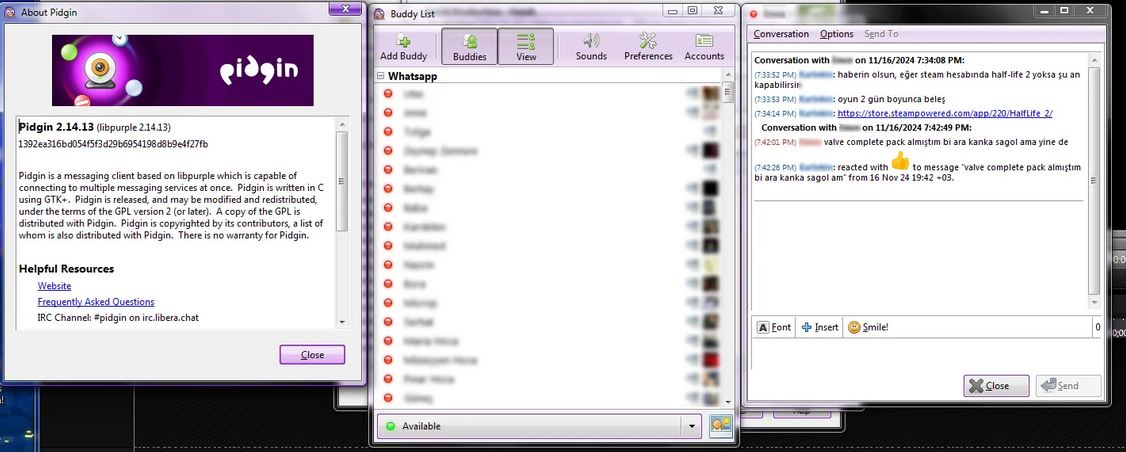Click the red buddy avatar thumbnail

712,360
